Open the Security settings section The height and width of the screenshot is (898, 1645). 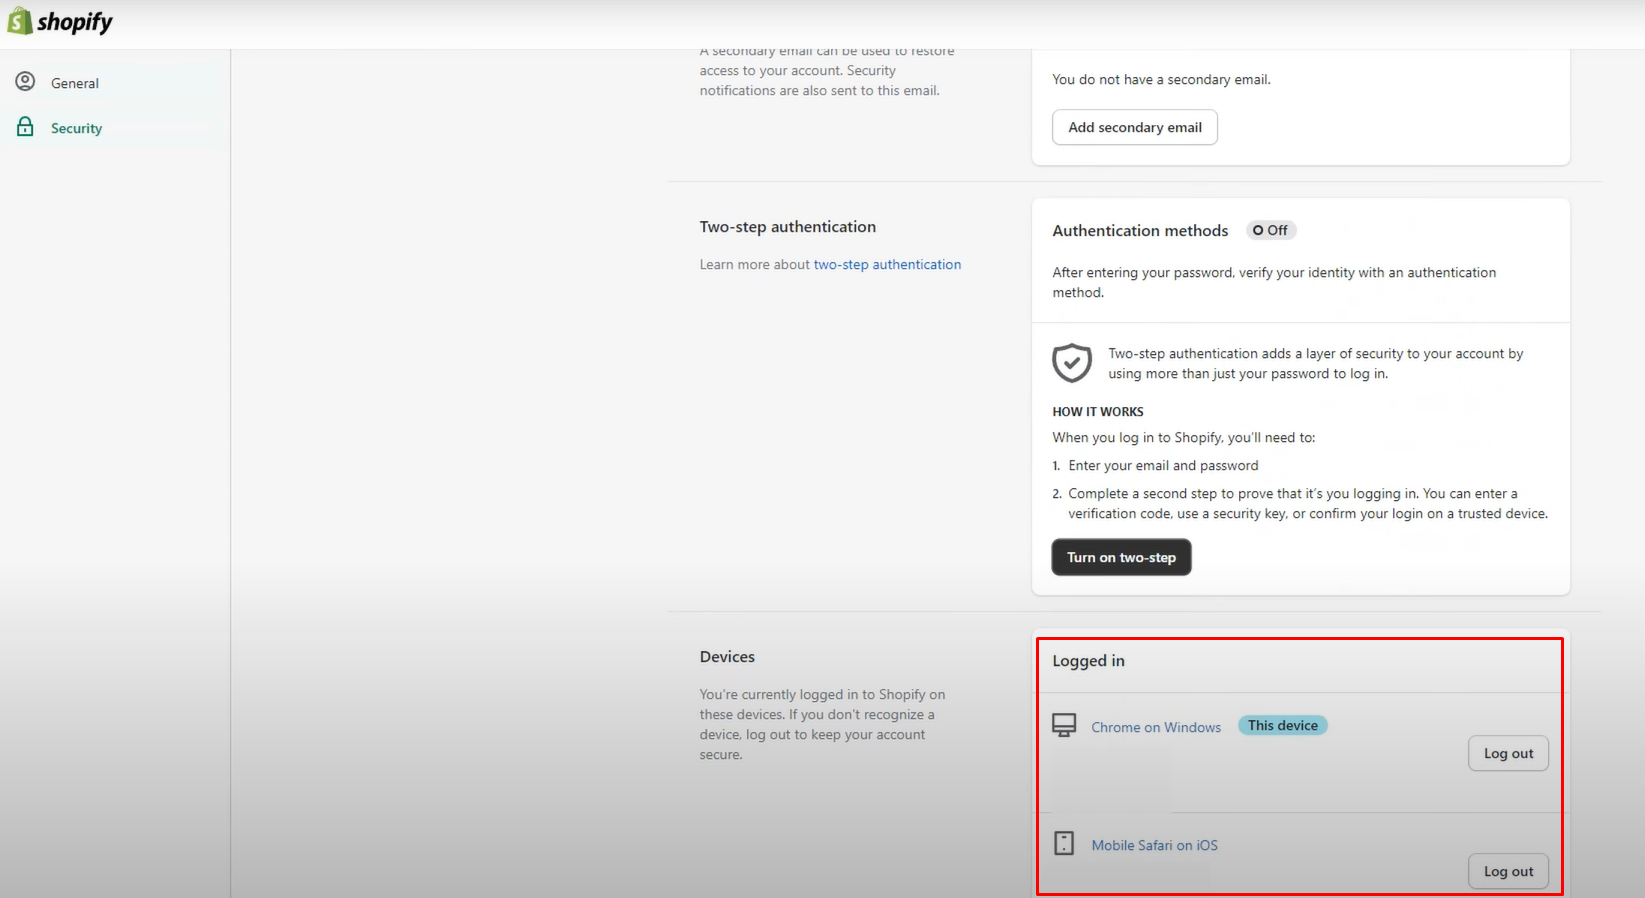(x=77, y=128)
